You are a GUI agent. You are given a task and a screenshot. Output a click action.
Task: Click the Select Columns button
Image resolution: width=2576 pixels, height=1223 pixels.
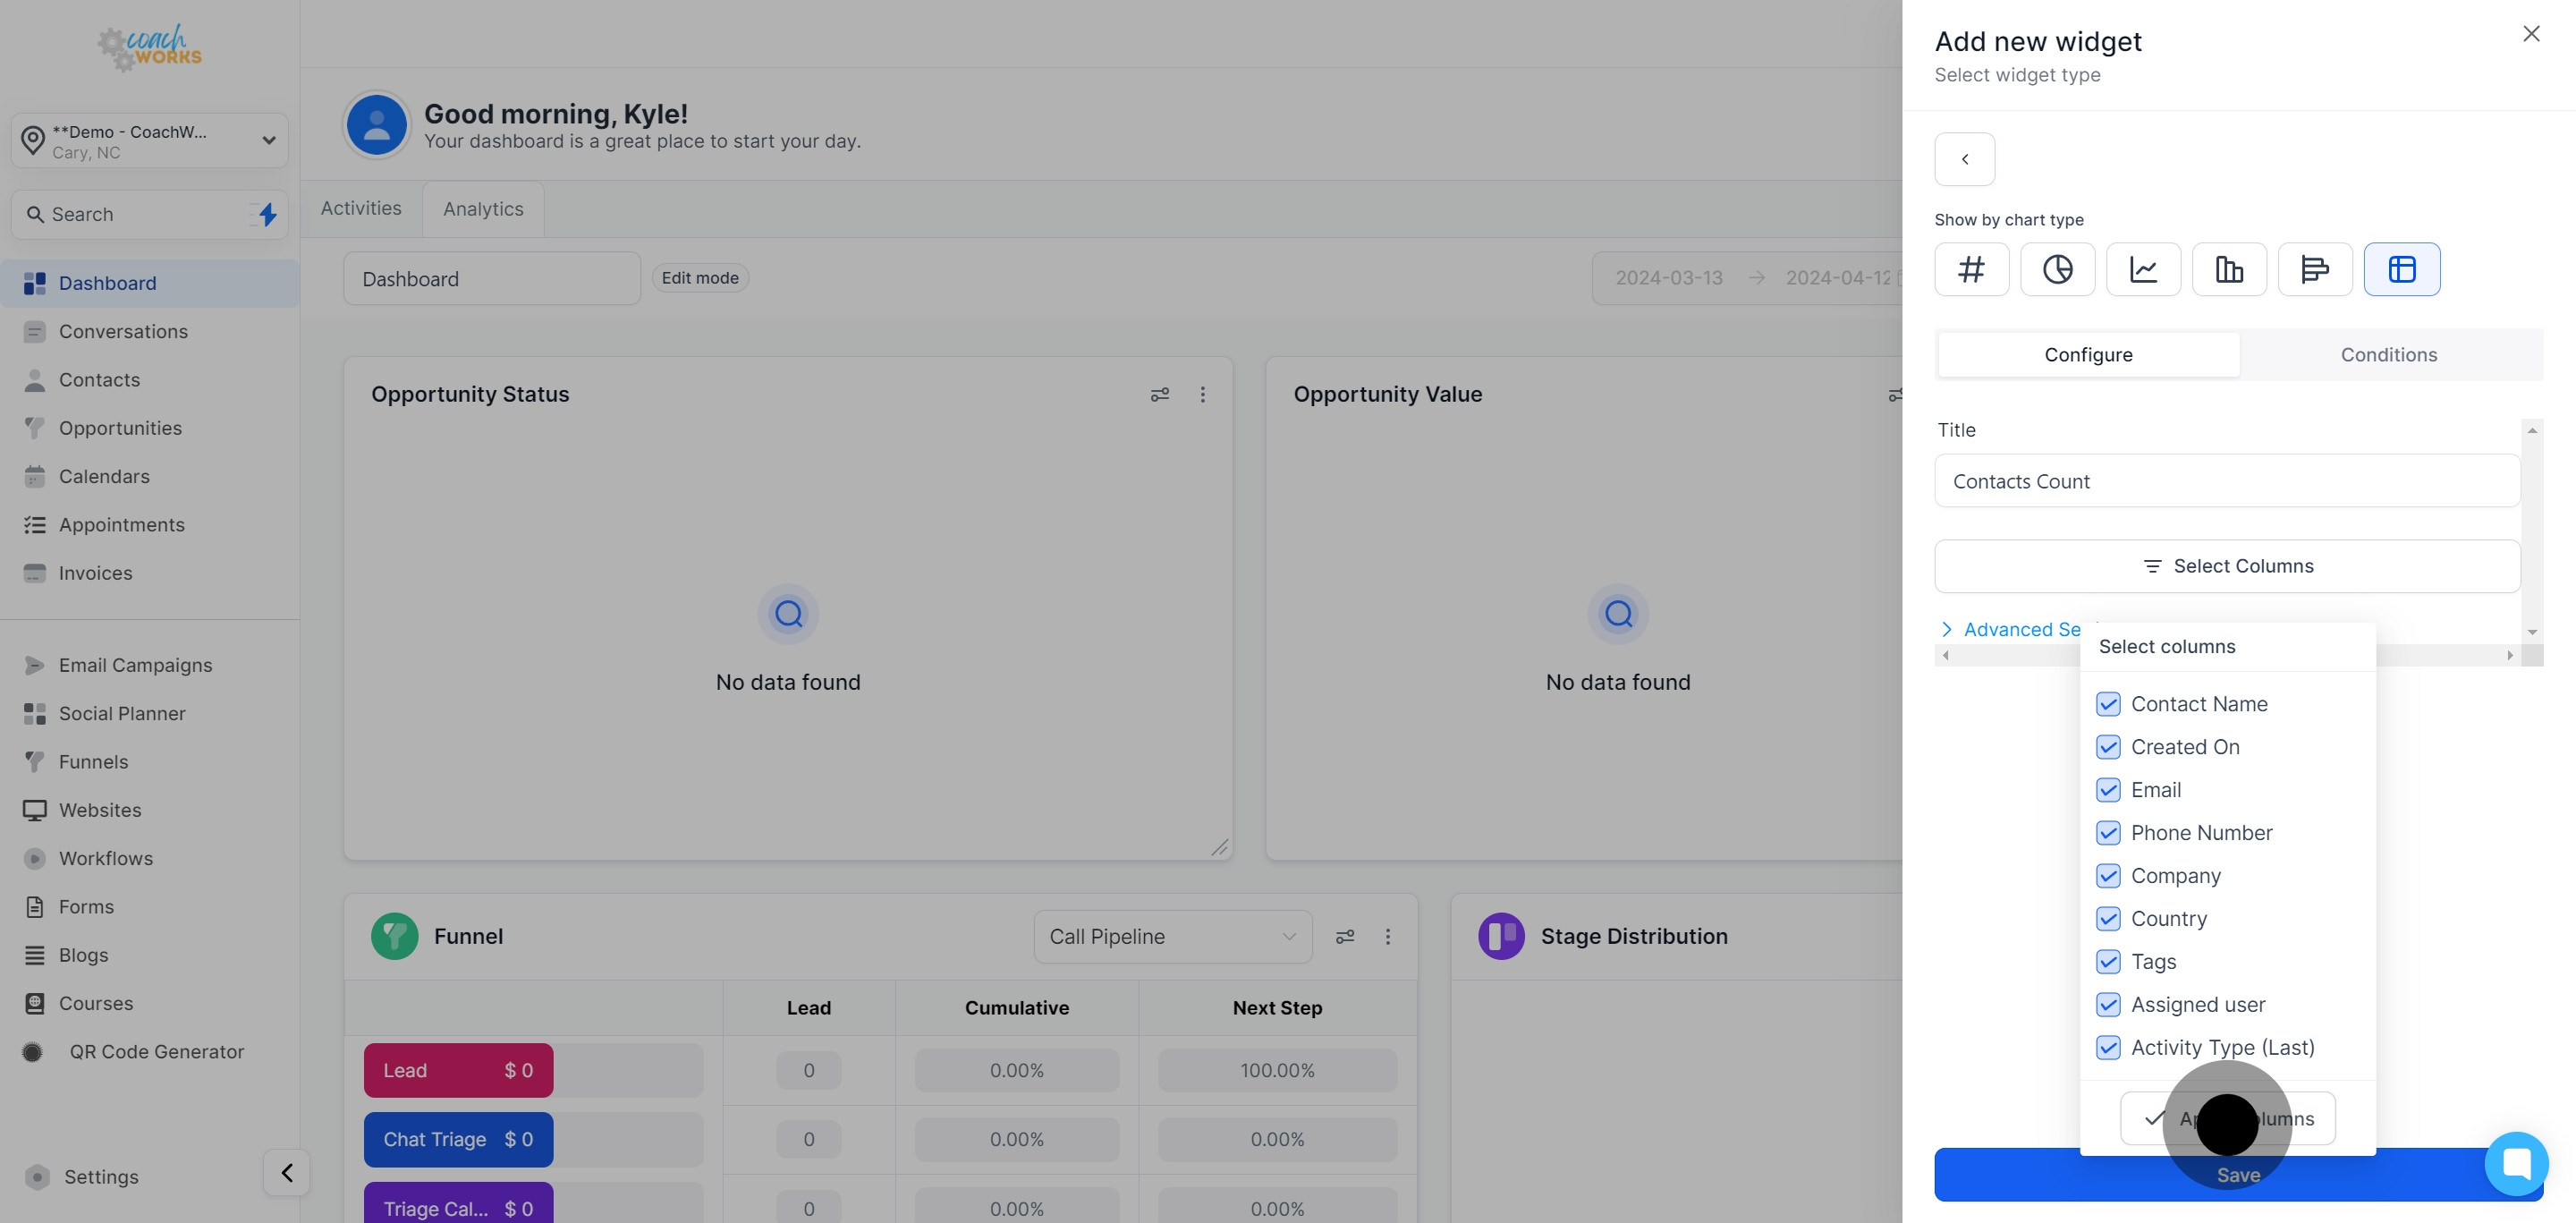pyautogui.click(x=2227, y=566)
